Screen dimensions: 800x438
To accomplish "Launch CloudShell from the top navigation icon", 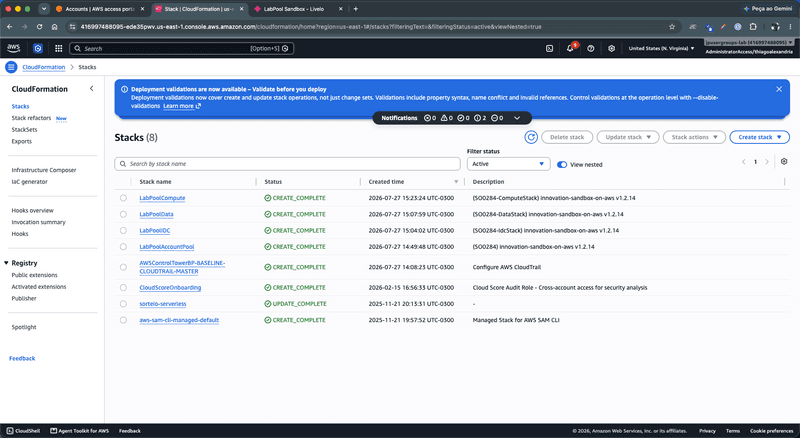I will 549,48.
